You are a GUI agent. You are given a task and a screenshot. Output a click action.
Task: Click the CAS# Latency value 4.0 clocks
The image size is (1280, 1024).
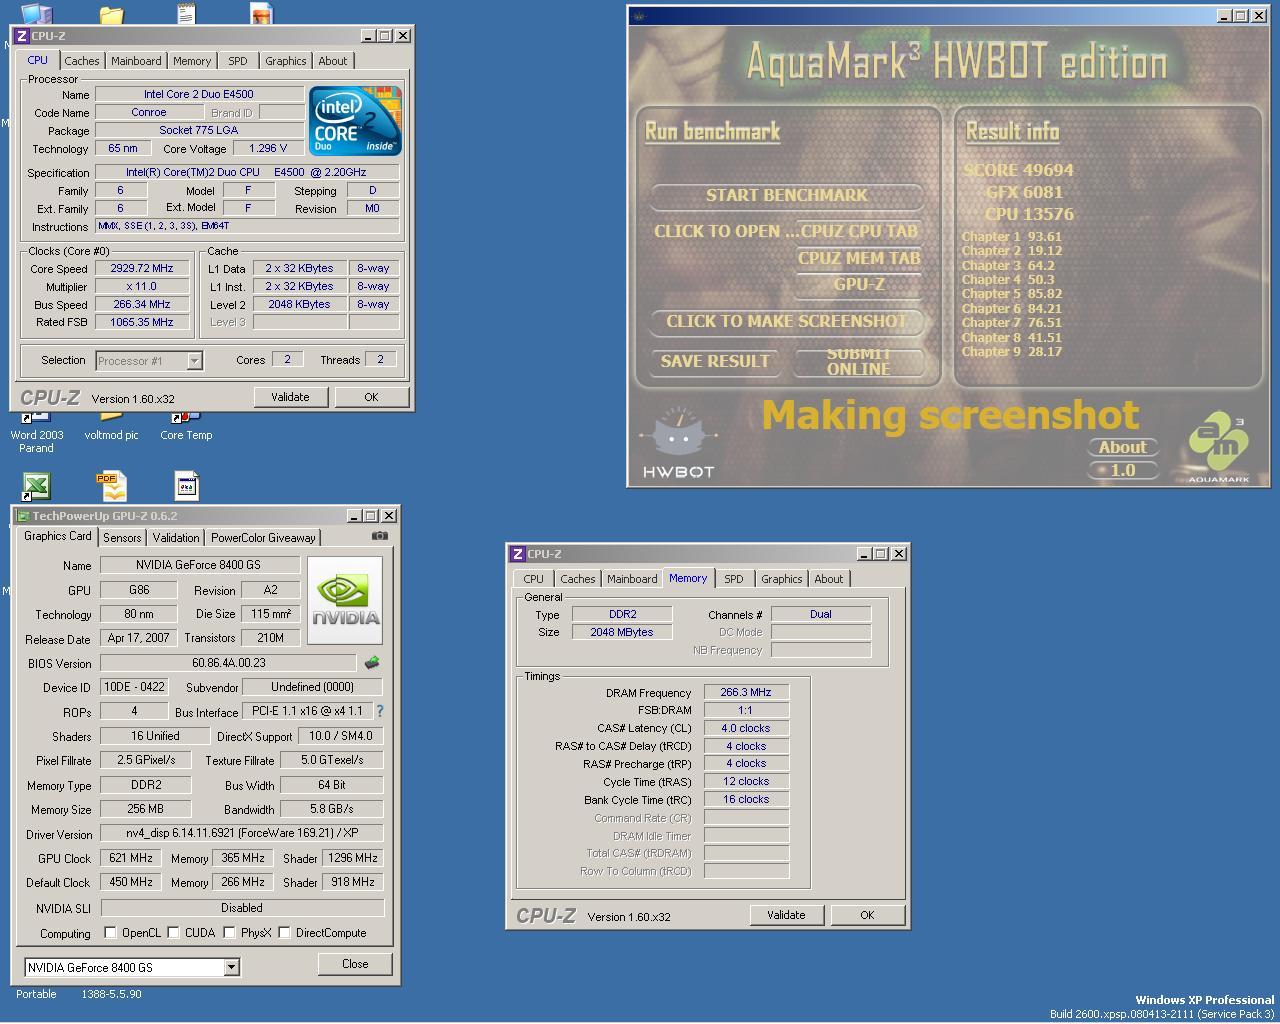[746, 728]
